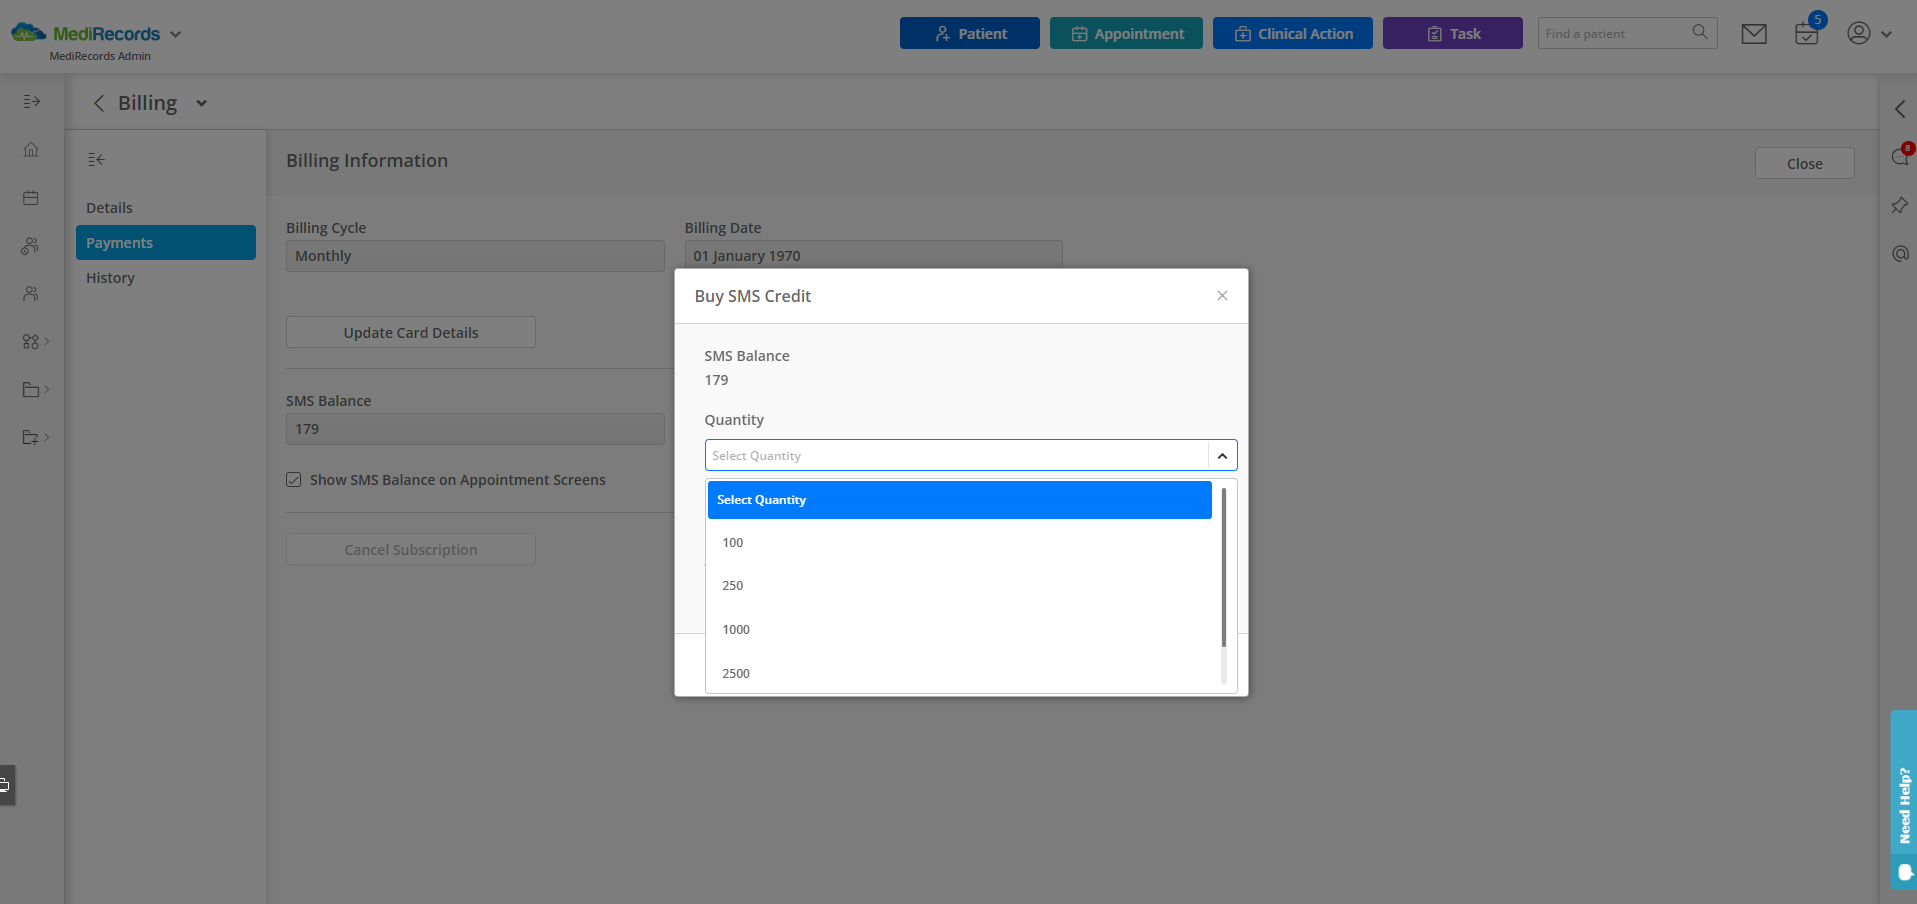This screenshot has width=1917, height=904.
Task: Click the pin icon in right panel
Action: (1899, 205)
